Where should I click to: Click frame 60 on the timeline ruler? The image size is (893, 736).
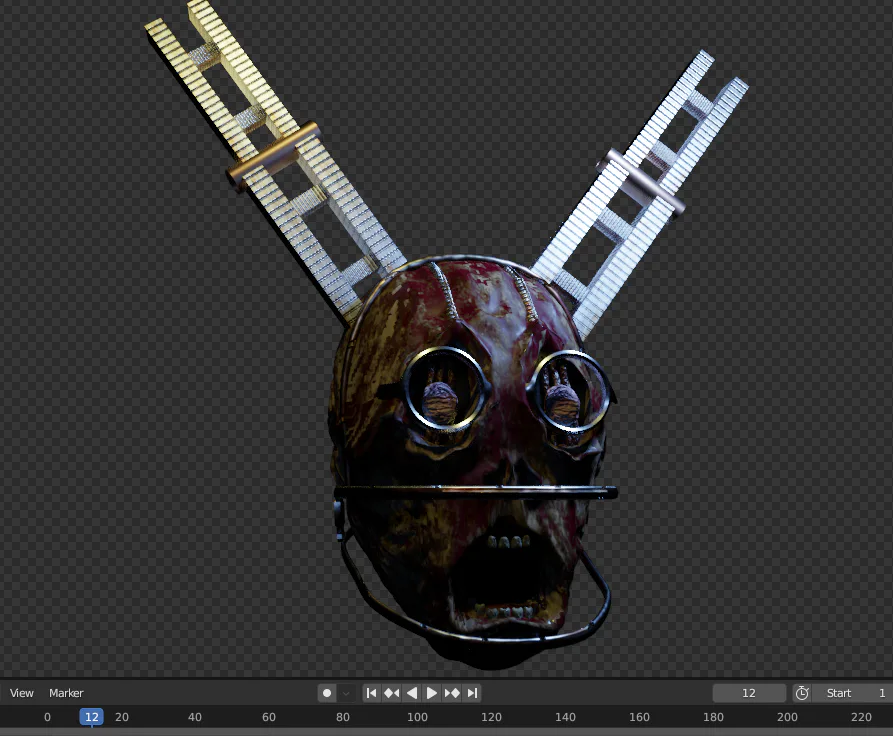tap(269, 717)
